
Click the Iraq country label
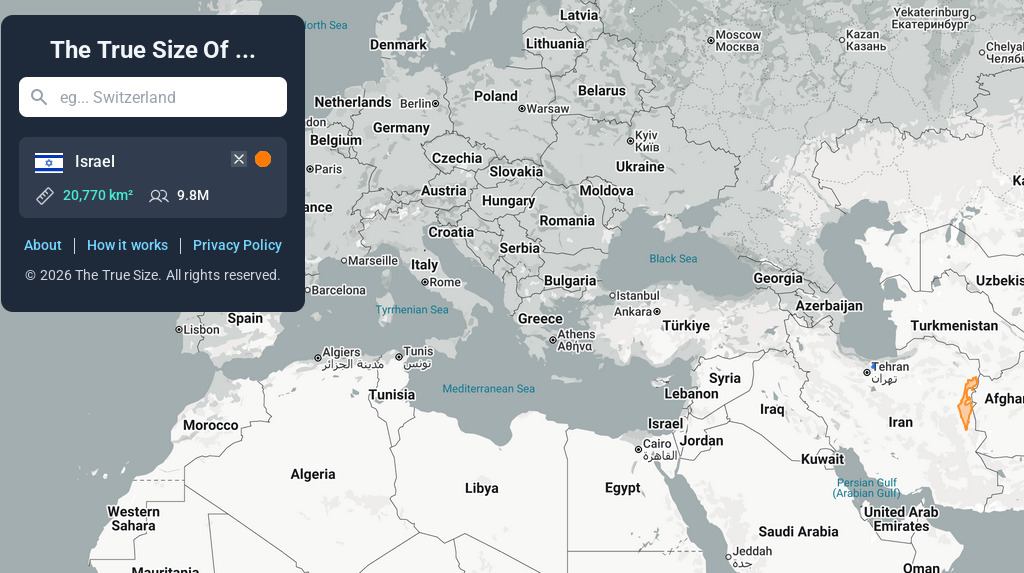pos(772,410)
